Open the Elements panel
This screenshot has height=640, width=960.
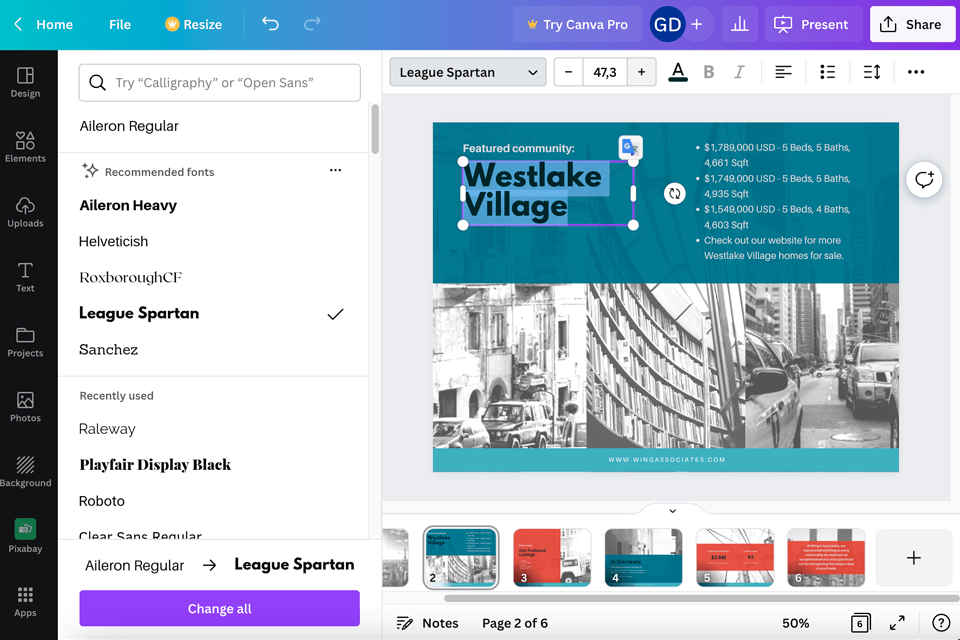click(25, 147)
